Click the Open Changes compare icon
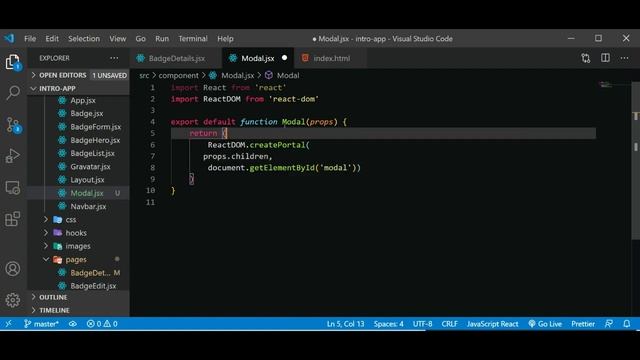Screen dimensions: 640x360 point(586,58)
